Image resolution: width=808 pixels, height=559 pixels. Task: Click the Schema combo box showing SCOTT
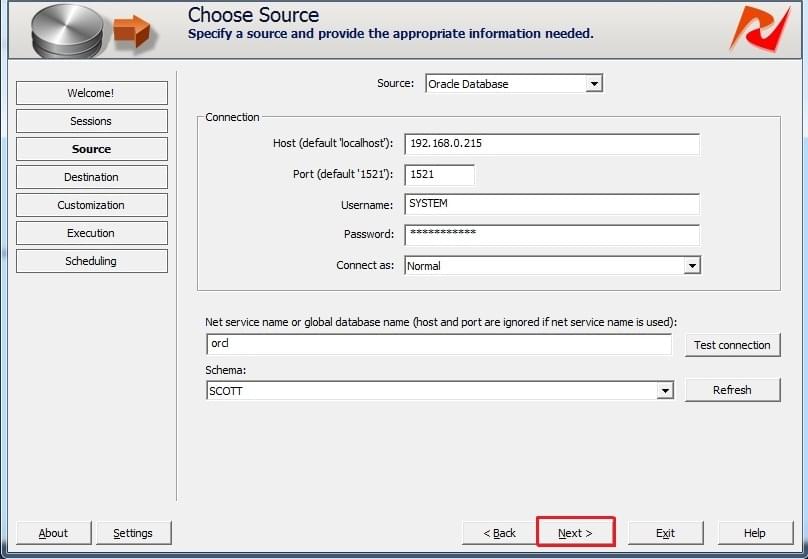click(x=440, y=391)
